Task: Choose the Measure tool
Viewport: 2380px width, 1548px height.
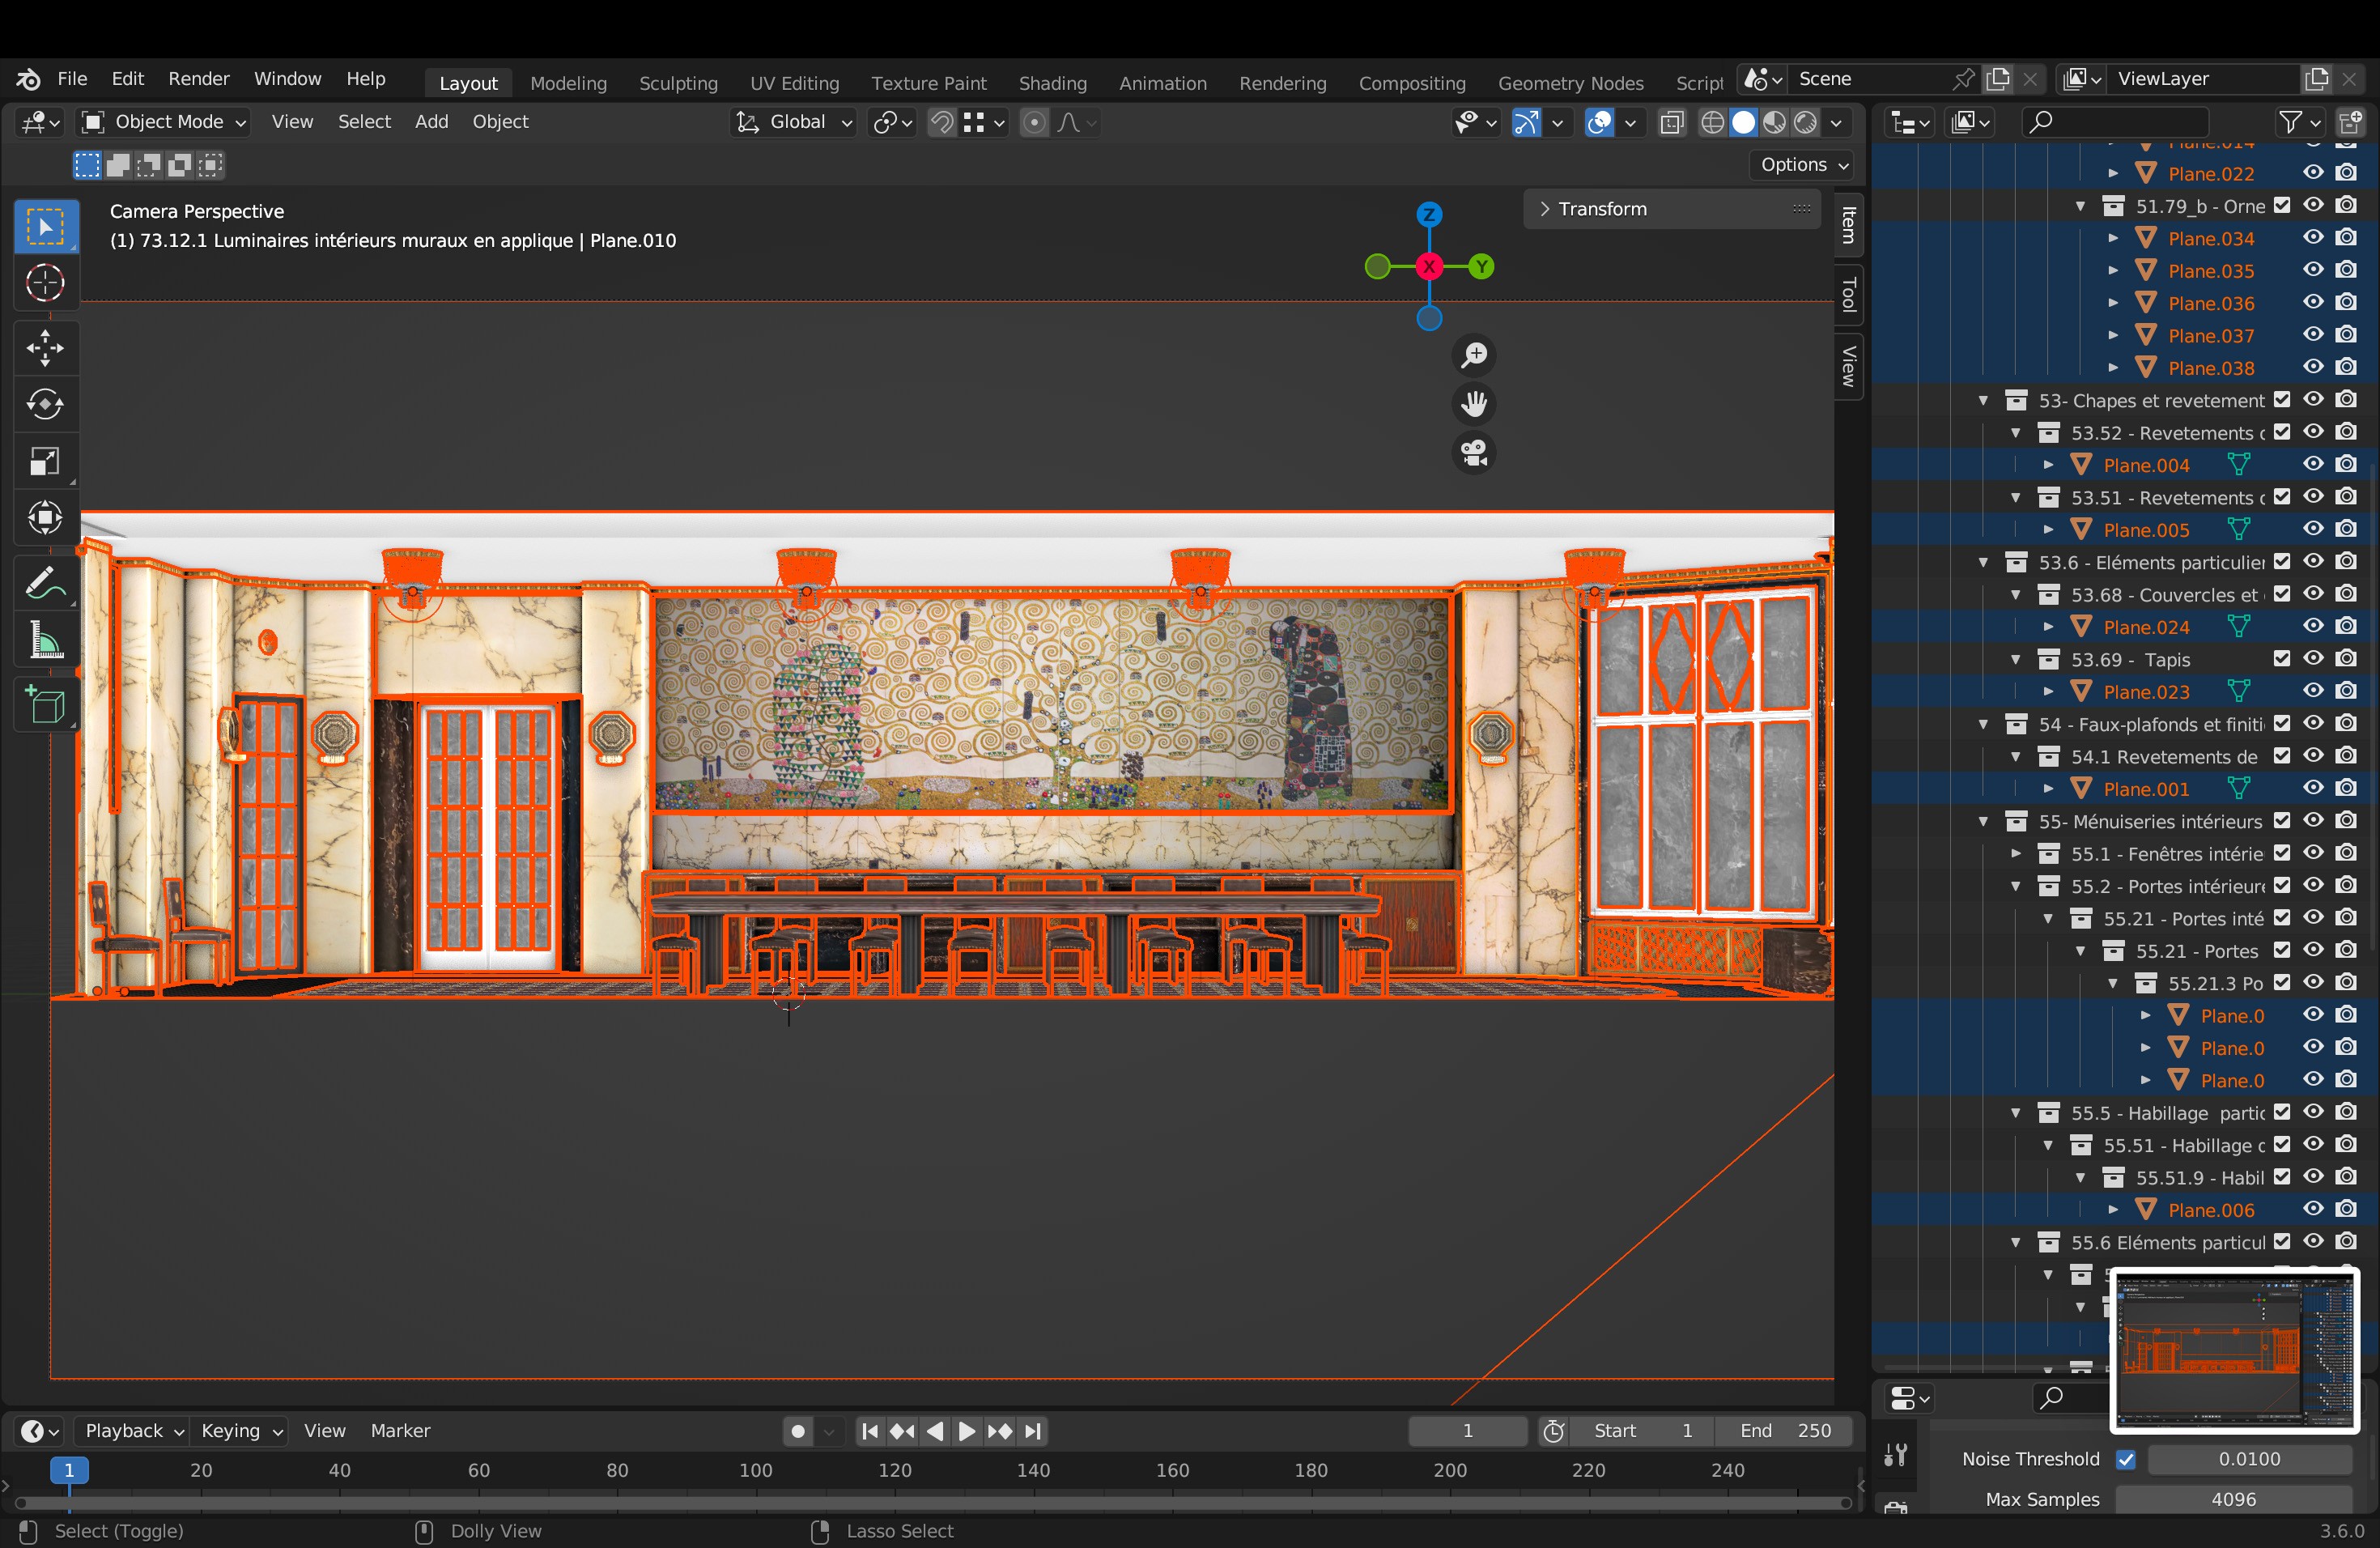Action: tap(45, 640)
